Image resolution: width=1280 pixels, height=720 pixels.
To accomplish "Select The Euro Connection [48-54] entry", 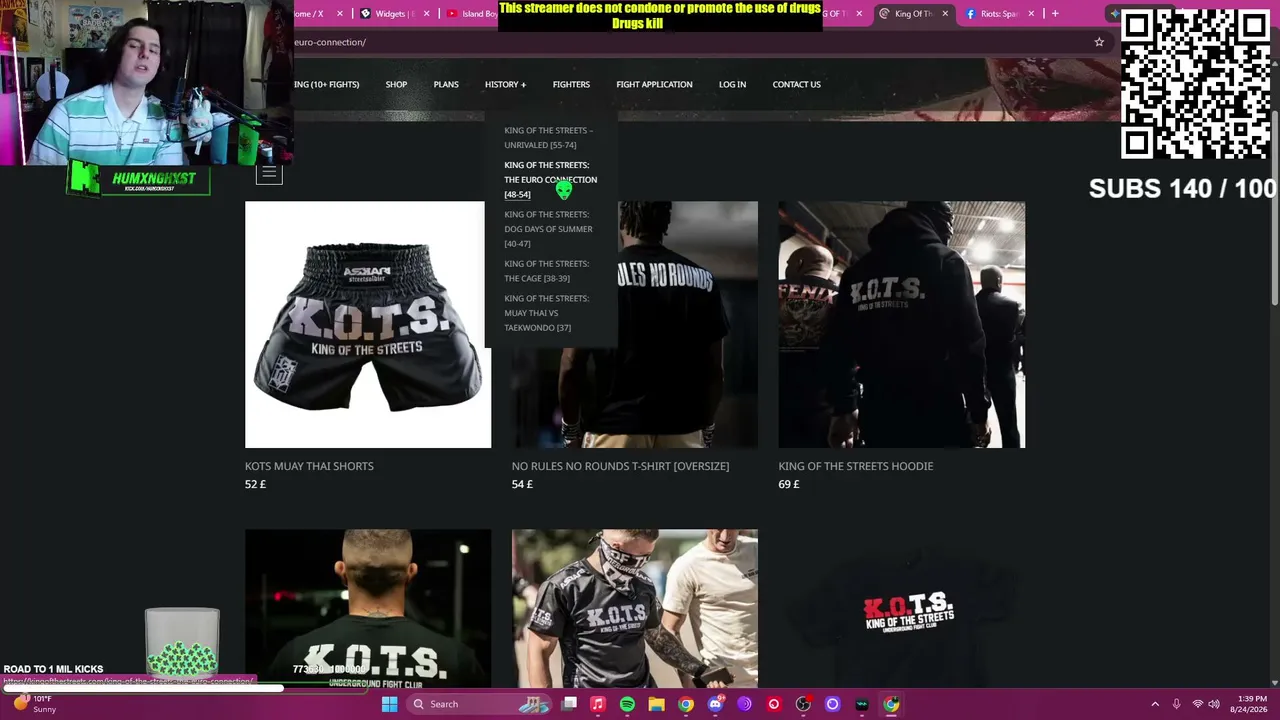I will tap(550, 179).
